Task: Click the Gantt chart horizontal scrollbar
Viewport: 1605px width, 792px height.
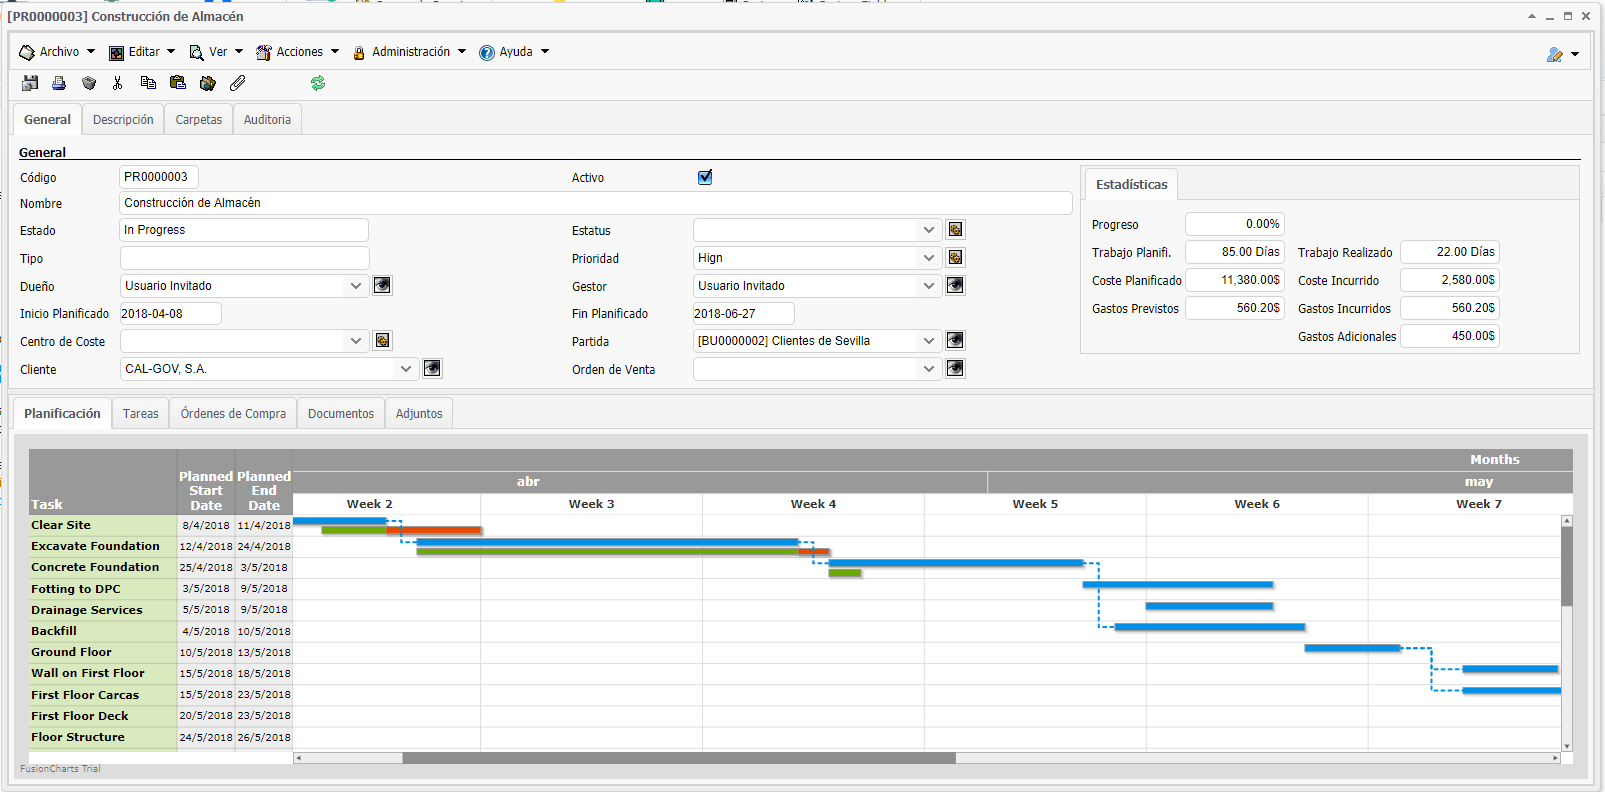Action: [x=679, y=758]
